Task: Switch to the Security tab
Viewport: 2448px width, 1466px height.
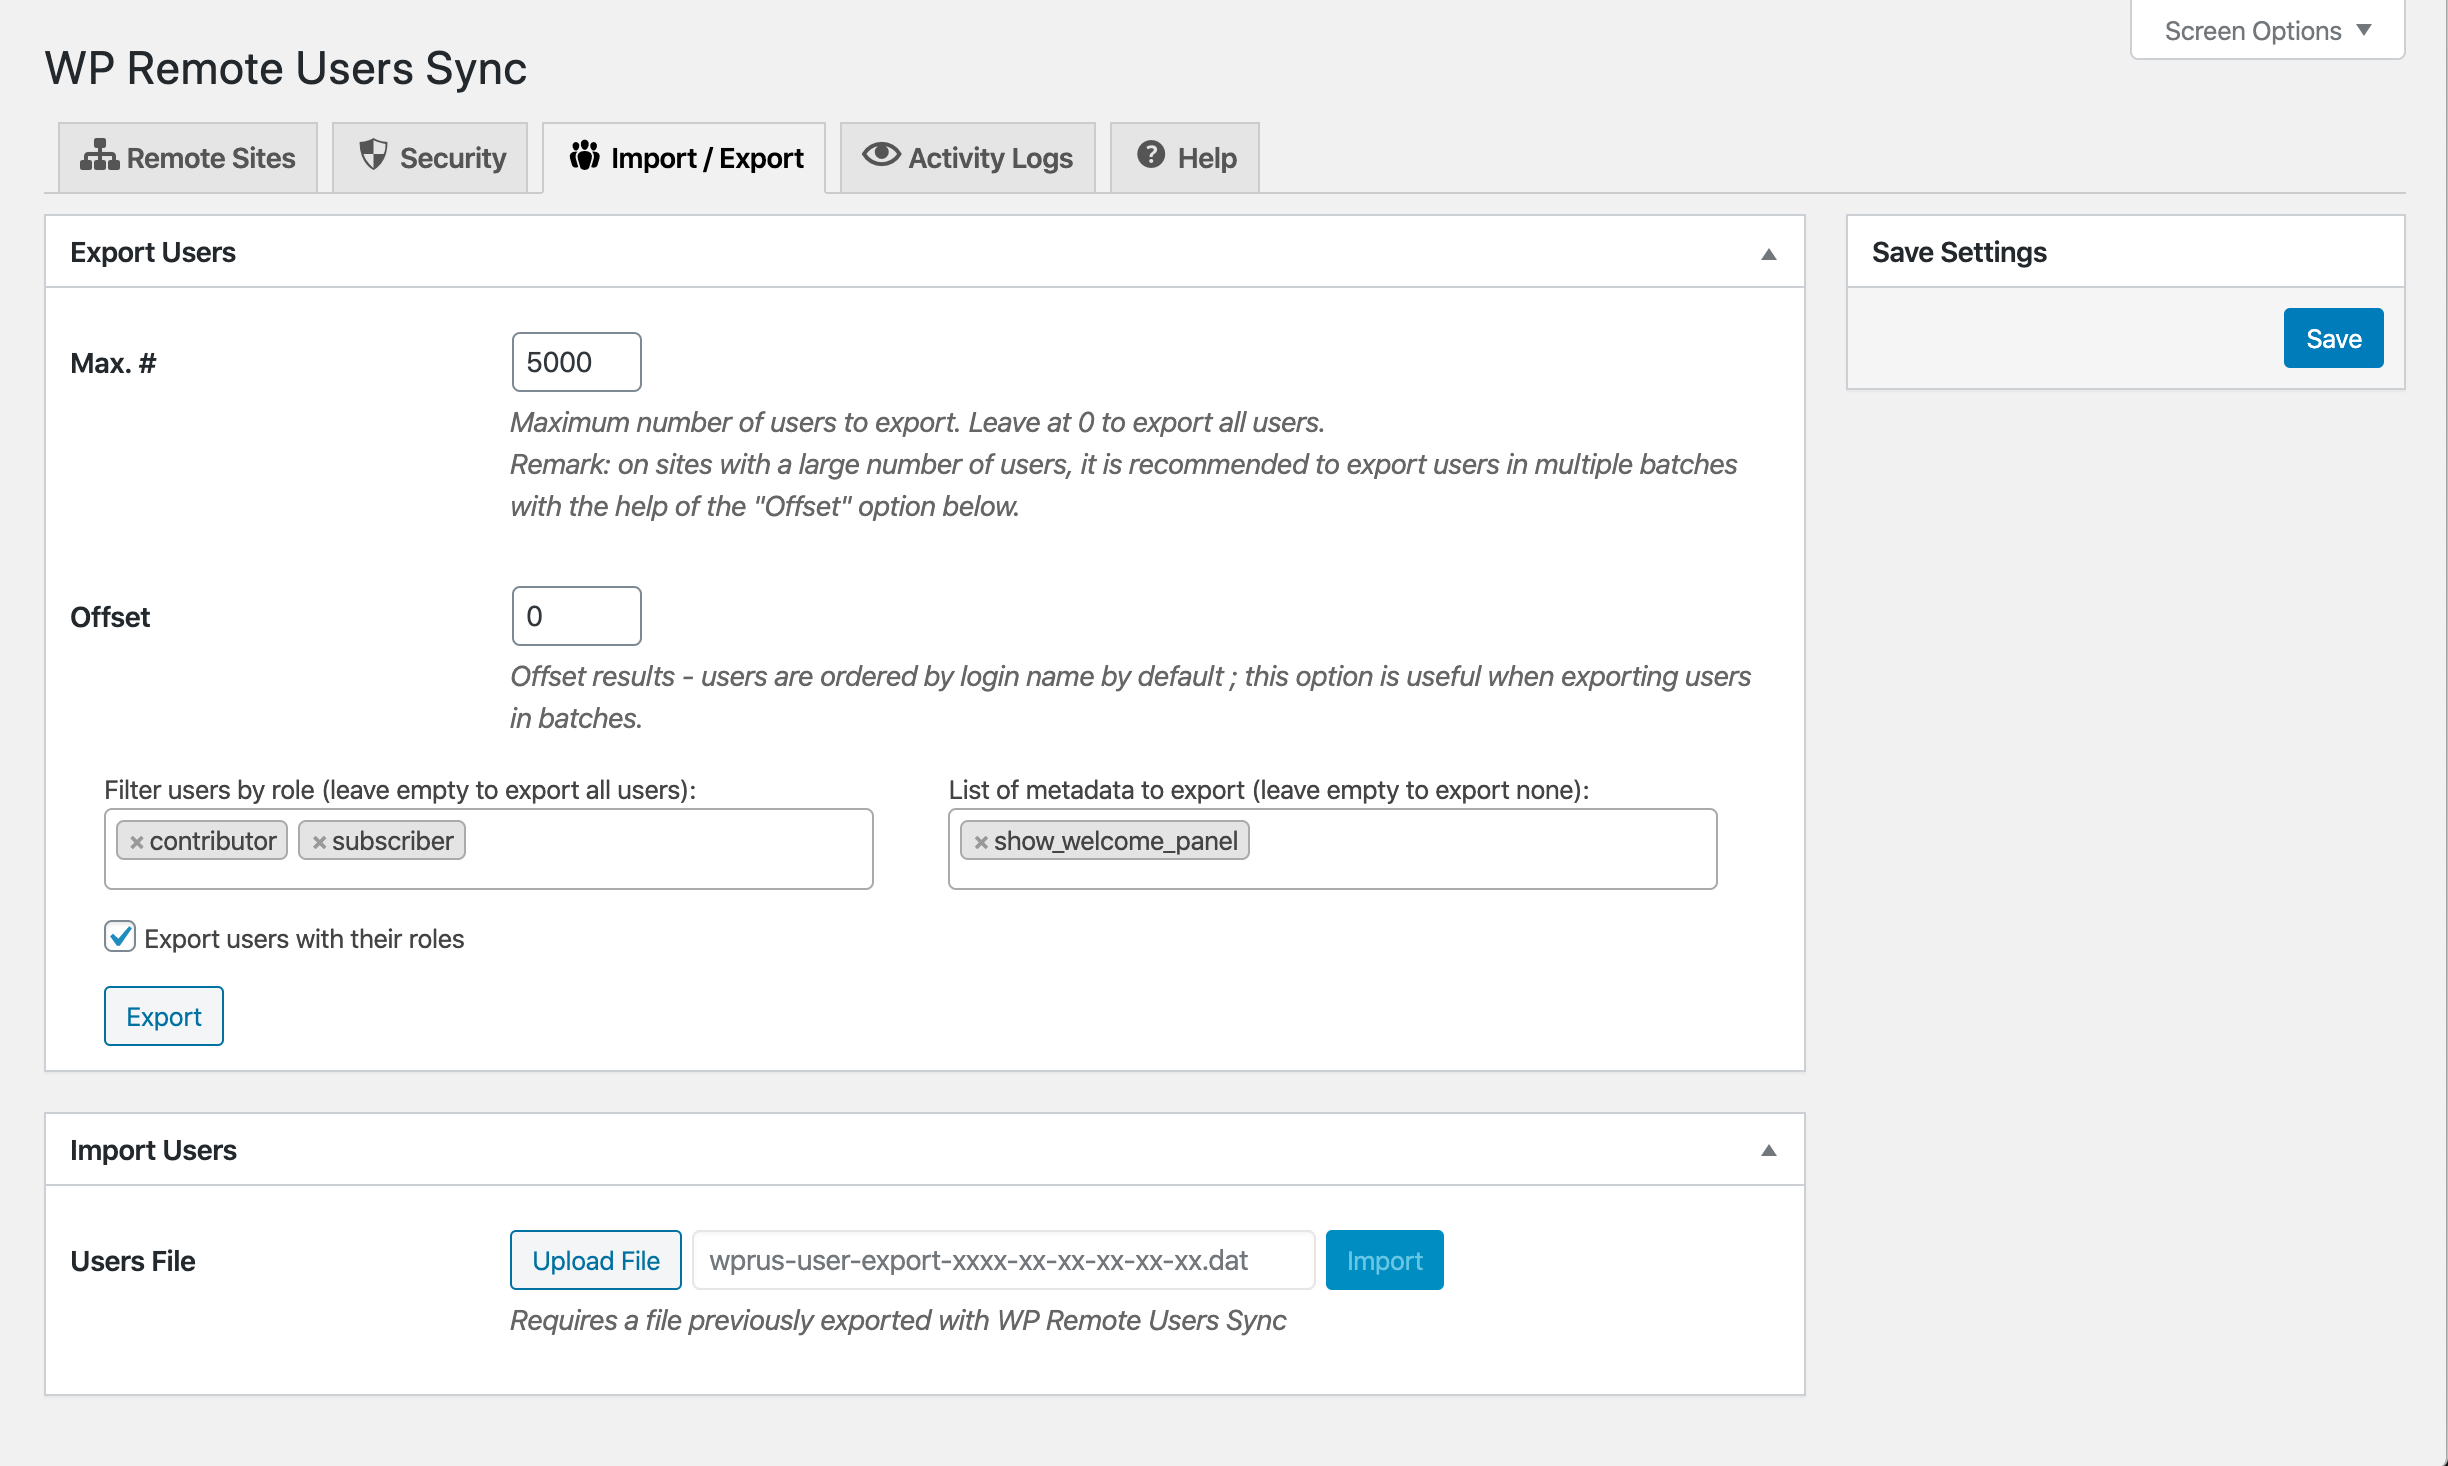Action: click(430, 158)
